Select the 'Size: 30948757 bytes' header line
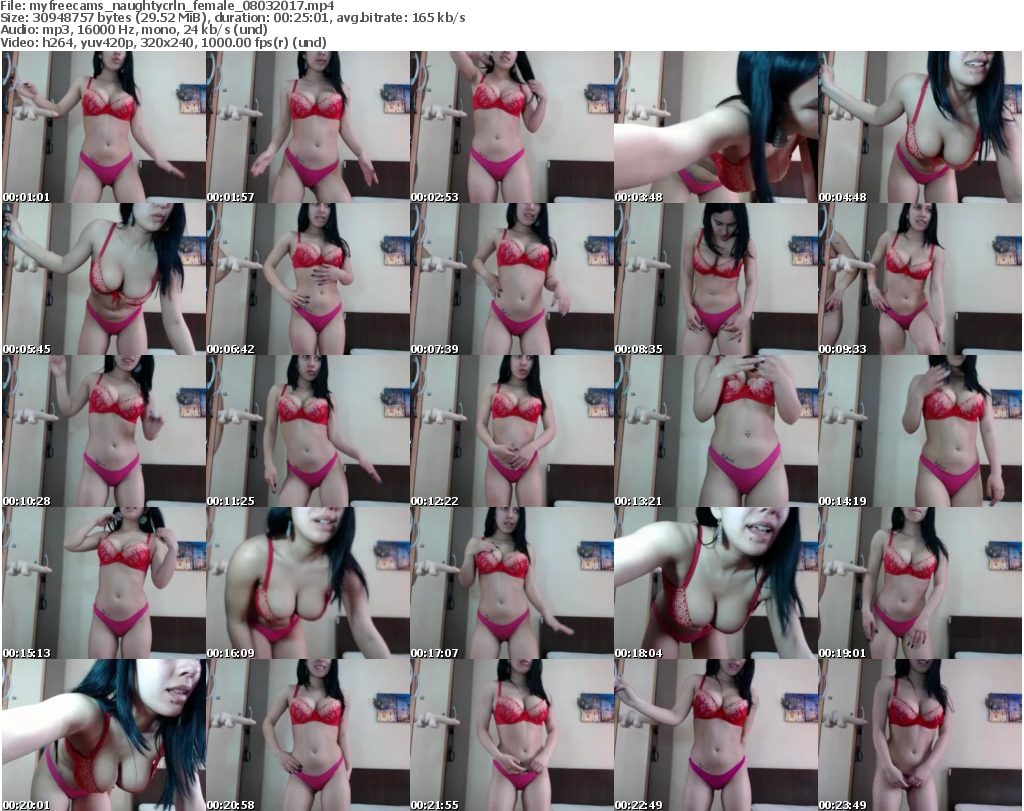Screen dimensions: 1024x811 pos(232,18)
